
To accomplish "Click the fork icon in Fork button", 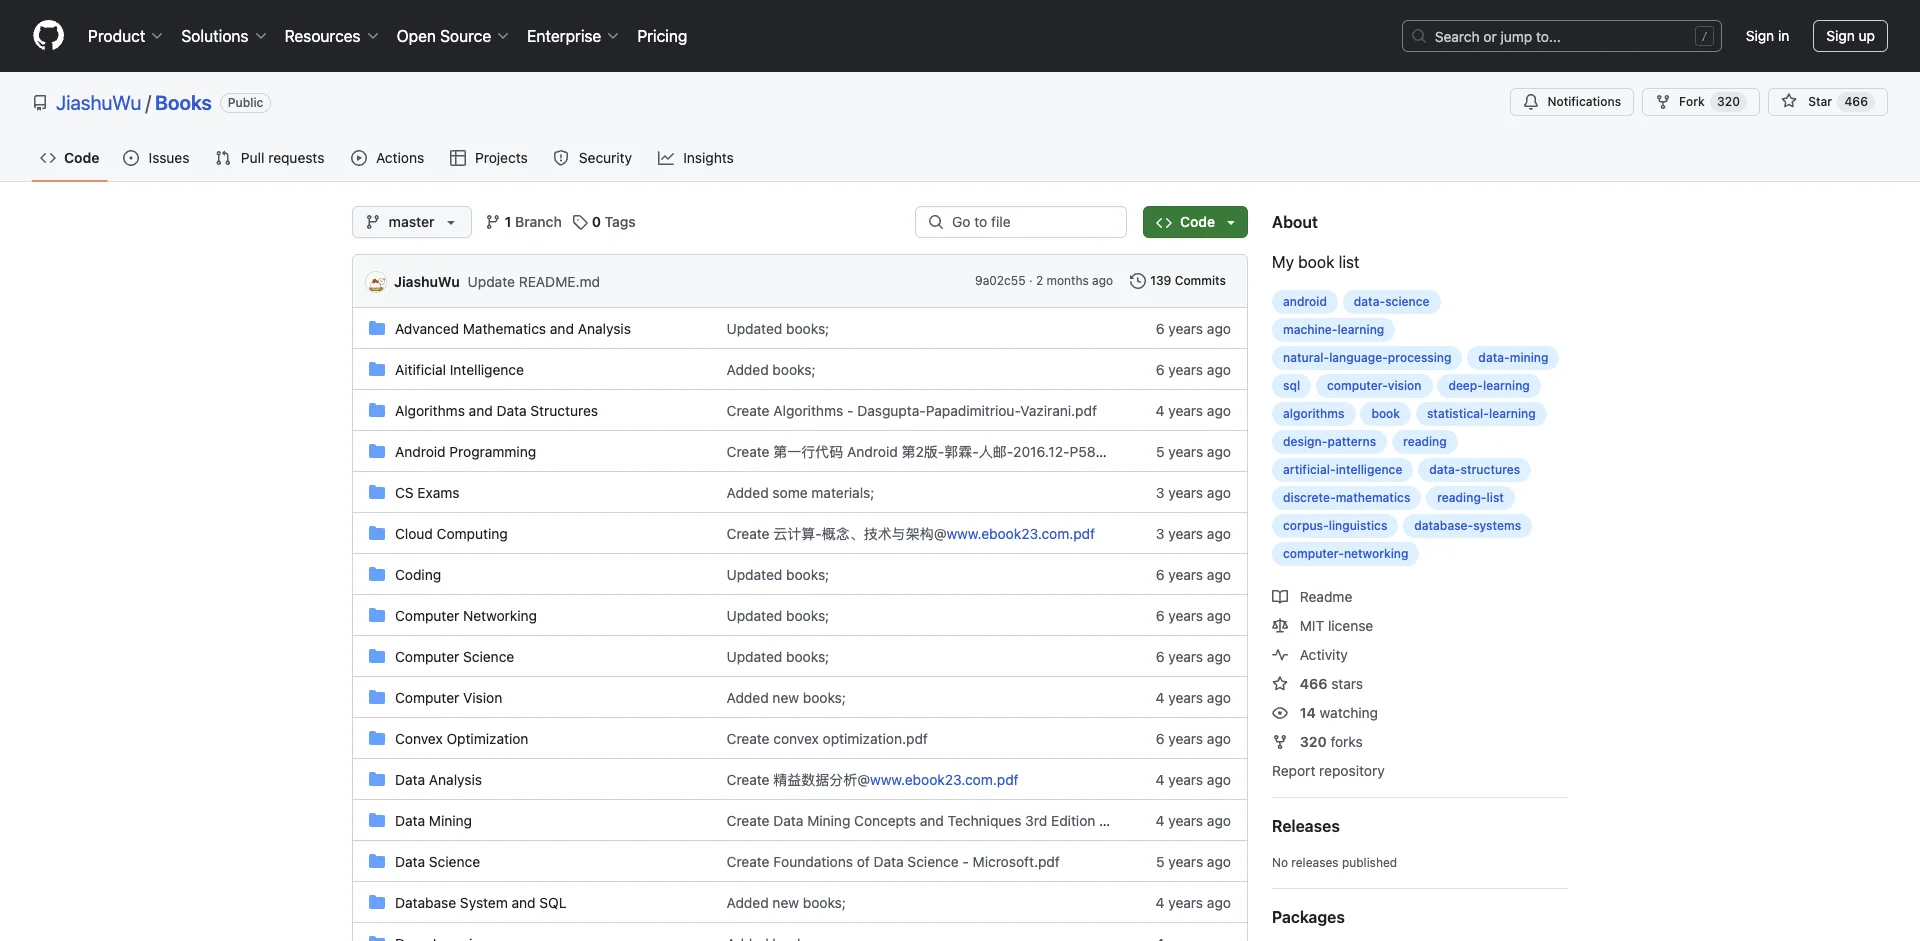I will [x=1663, y=102].
